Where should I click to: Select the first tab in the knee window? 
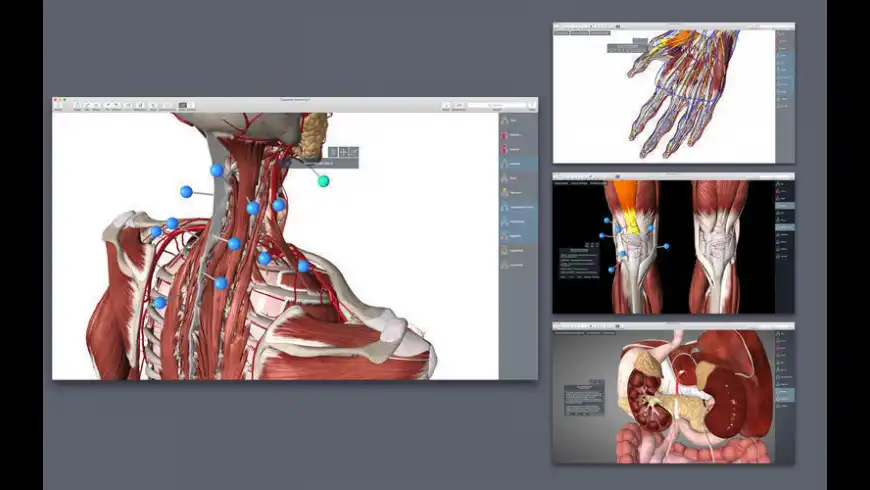[562, 183]
